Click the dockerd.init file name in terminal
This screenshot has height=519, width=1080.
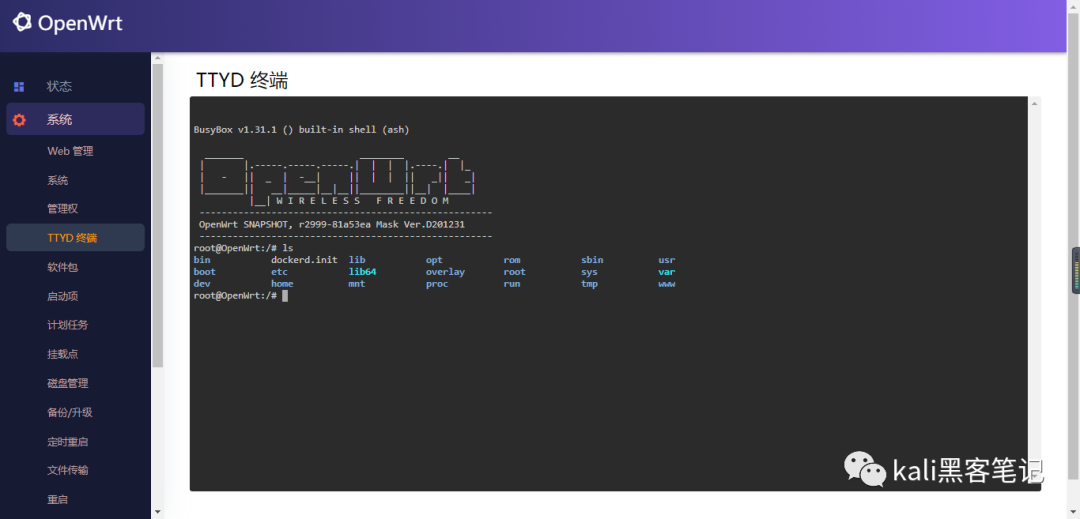pyautogui.click(x=304, y=260)
